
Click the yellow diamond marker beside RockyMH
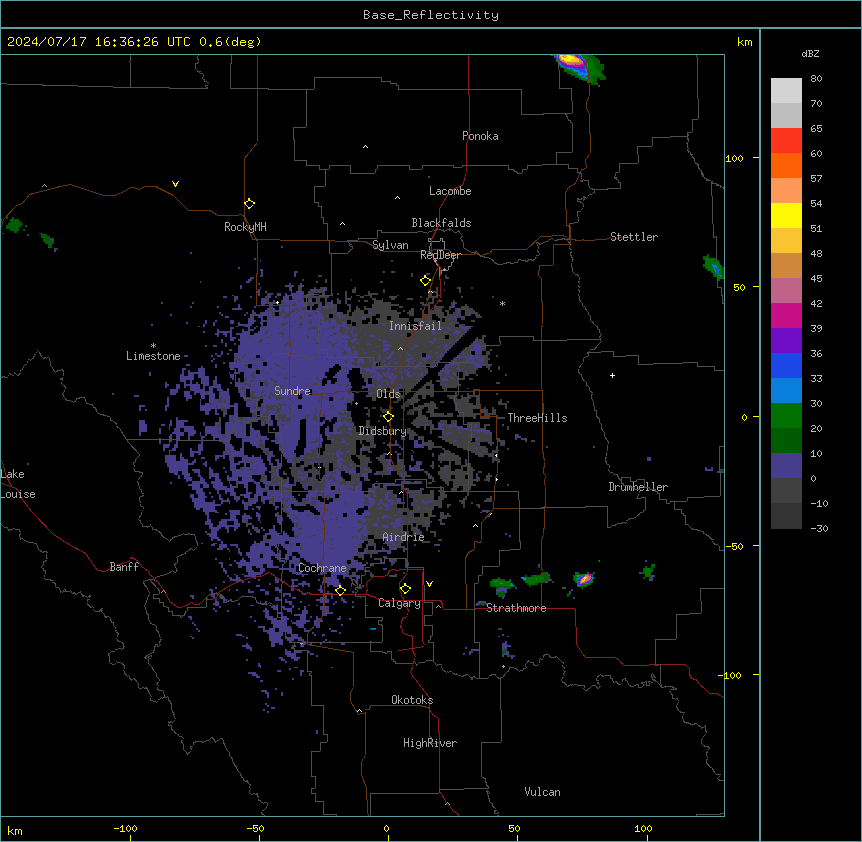250,204
